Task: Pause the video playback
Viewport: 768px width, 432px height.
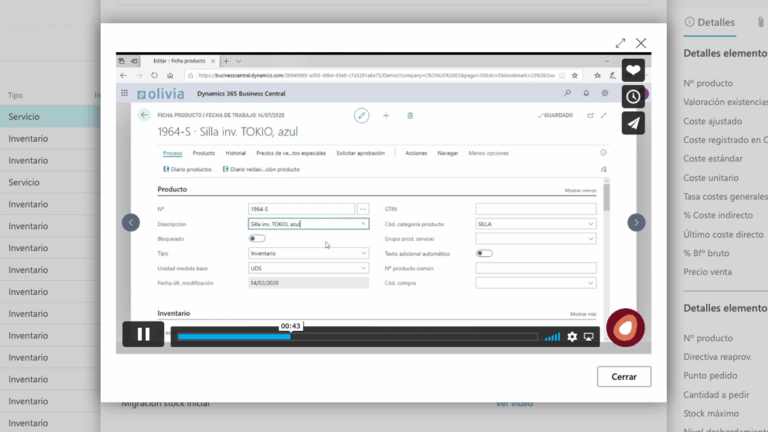Action: 143,334
